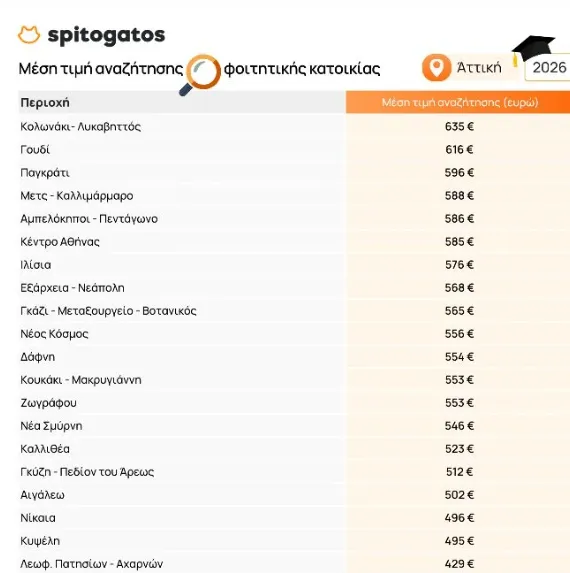Click the Εξάρχεια - Νεάπολη entry
This screenshot has width=570, height=573.
point(72,288)
